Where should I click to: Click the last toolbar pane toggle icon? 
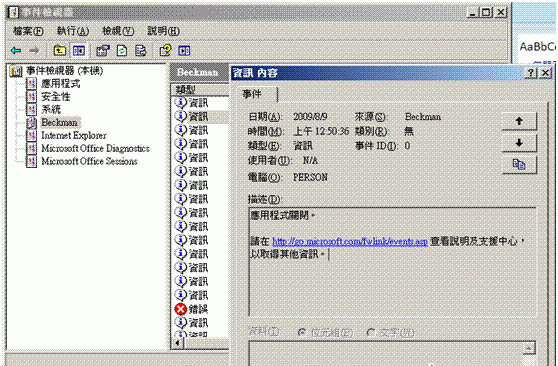(184, 51)
